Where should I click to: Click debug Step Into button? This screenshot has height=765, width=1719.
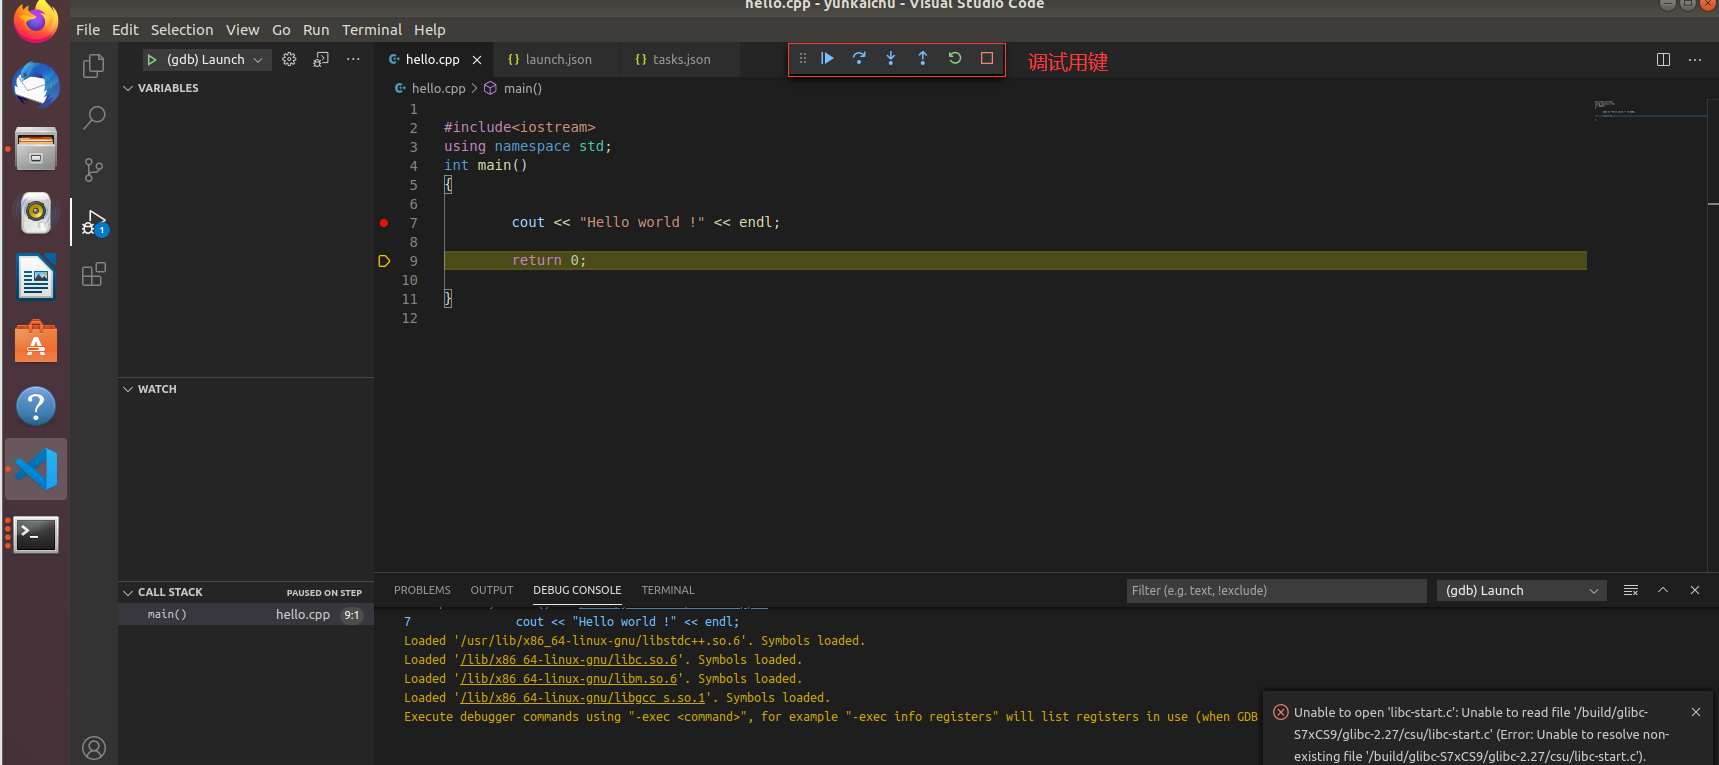[891, 58]
